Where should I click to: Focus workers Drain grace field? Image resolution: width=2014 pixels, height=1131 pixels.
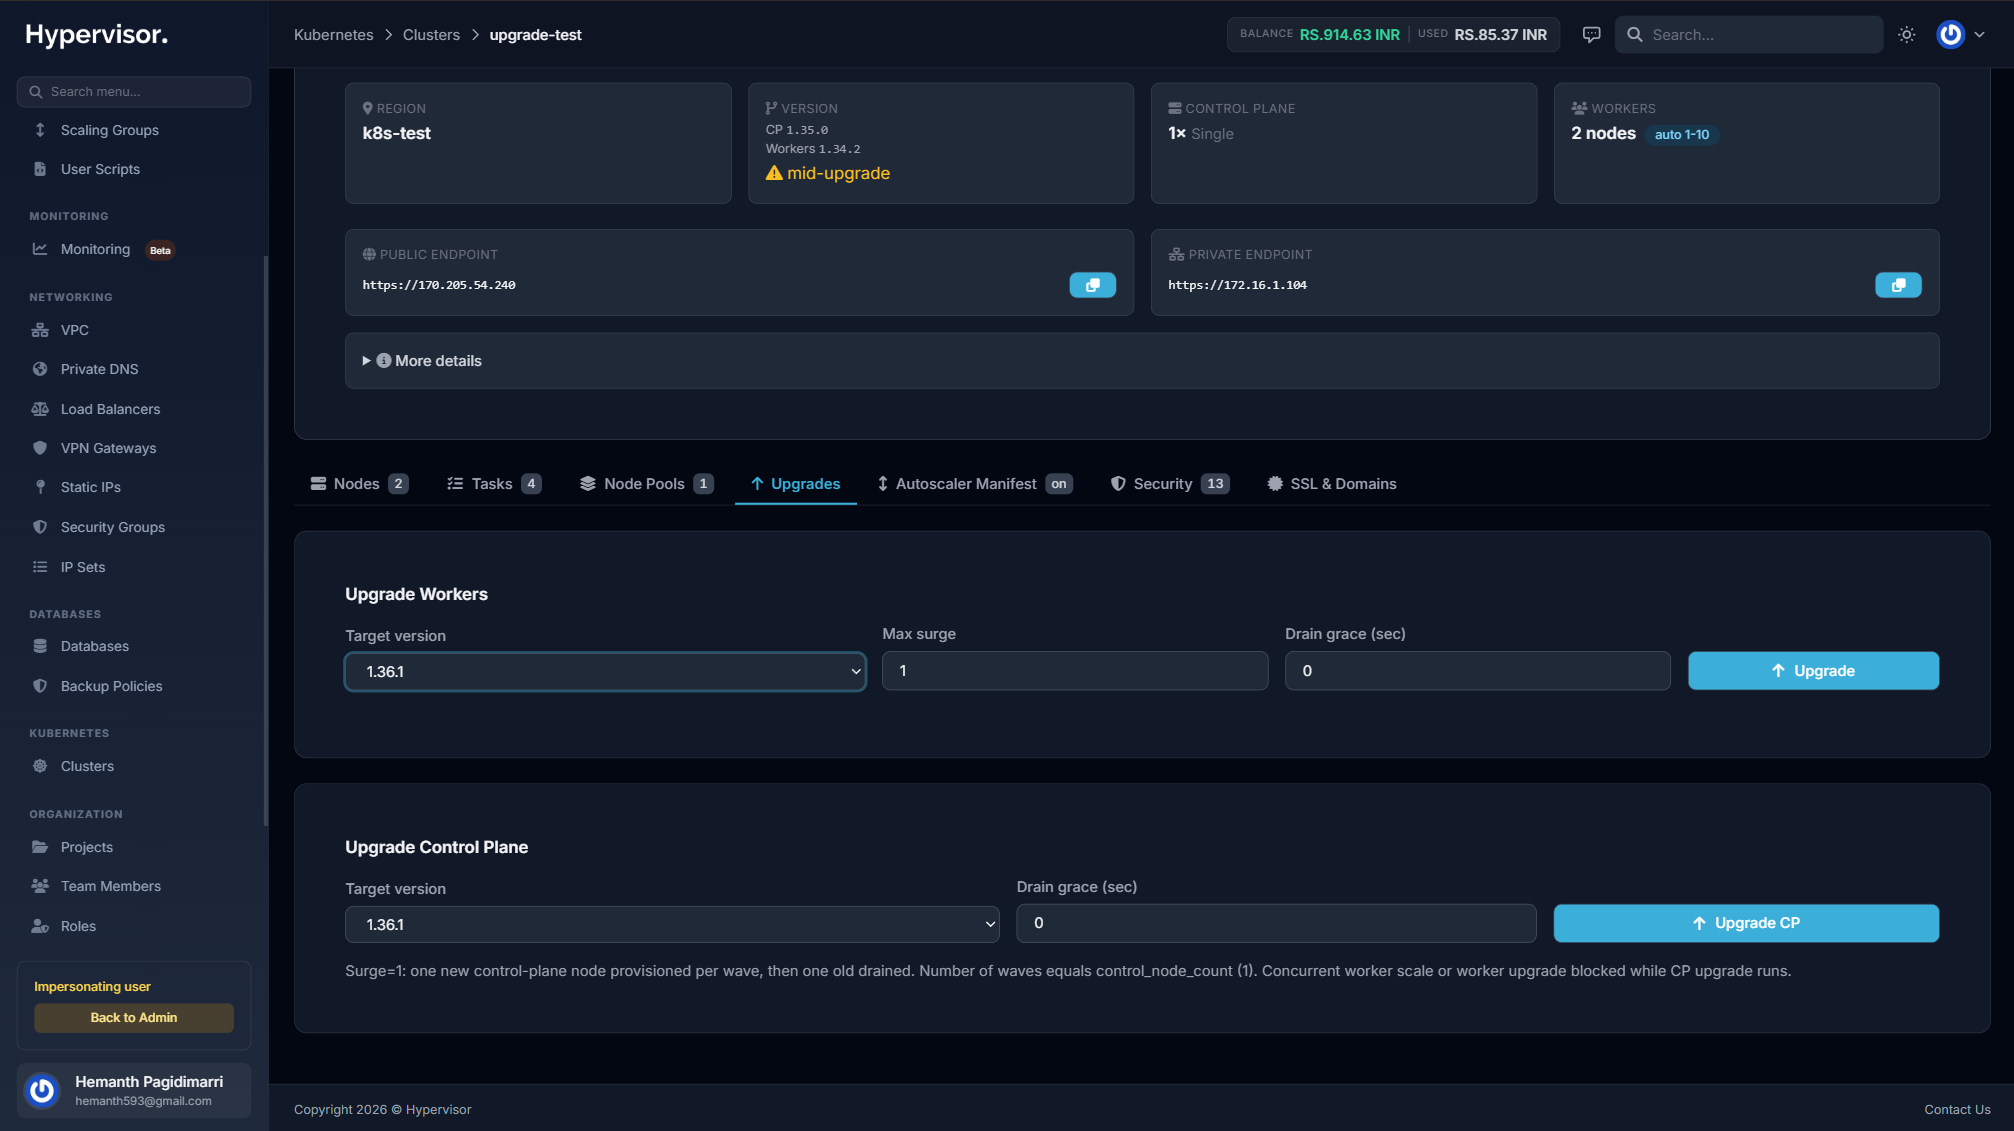[x=1477, y=671]
